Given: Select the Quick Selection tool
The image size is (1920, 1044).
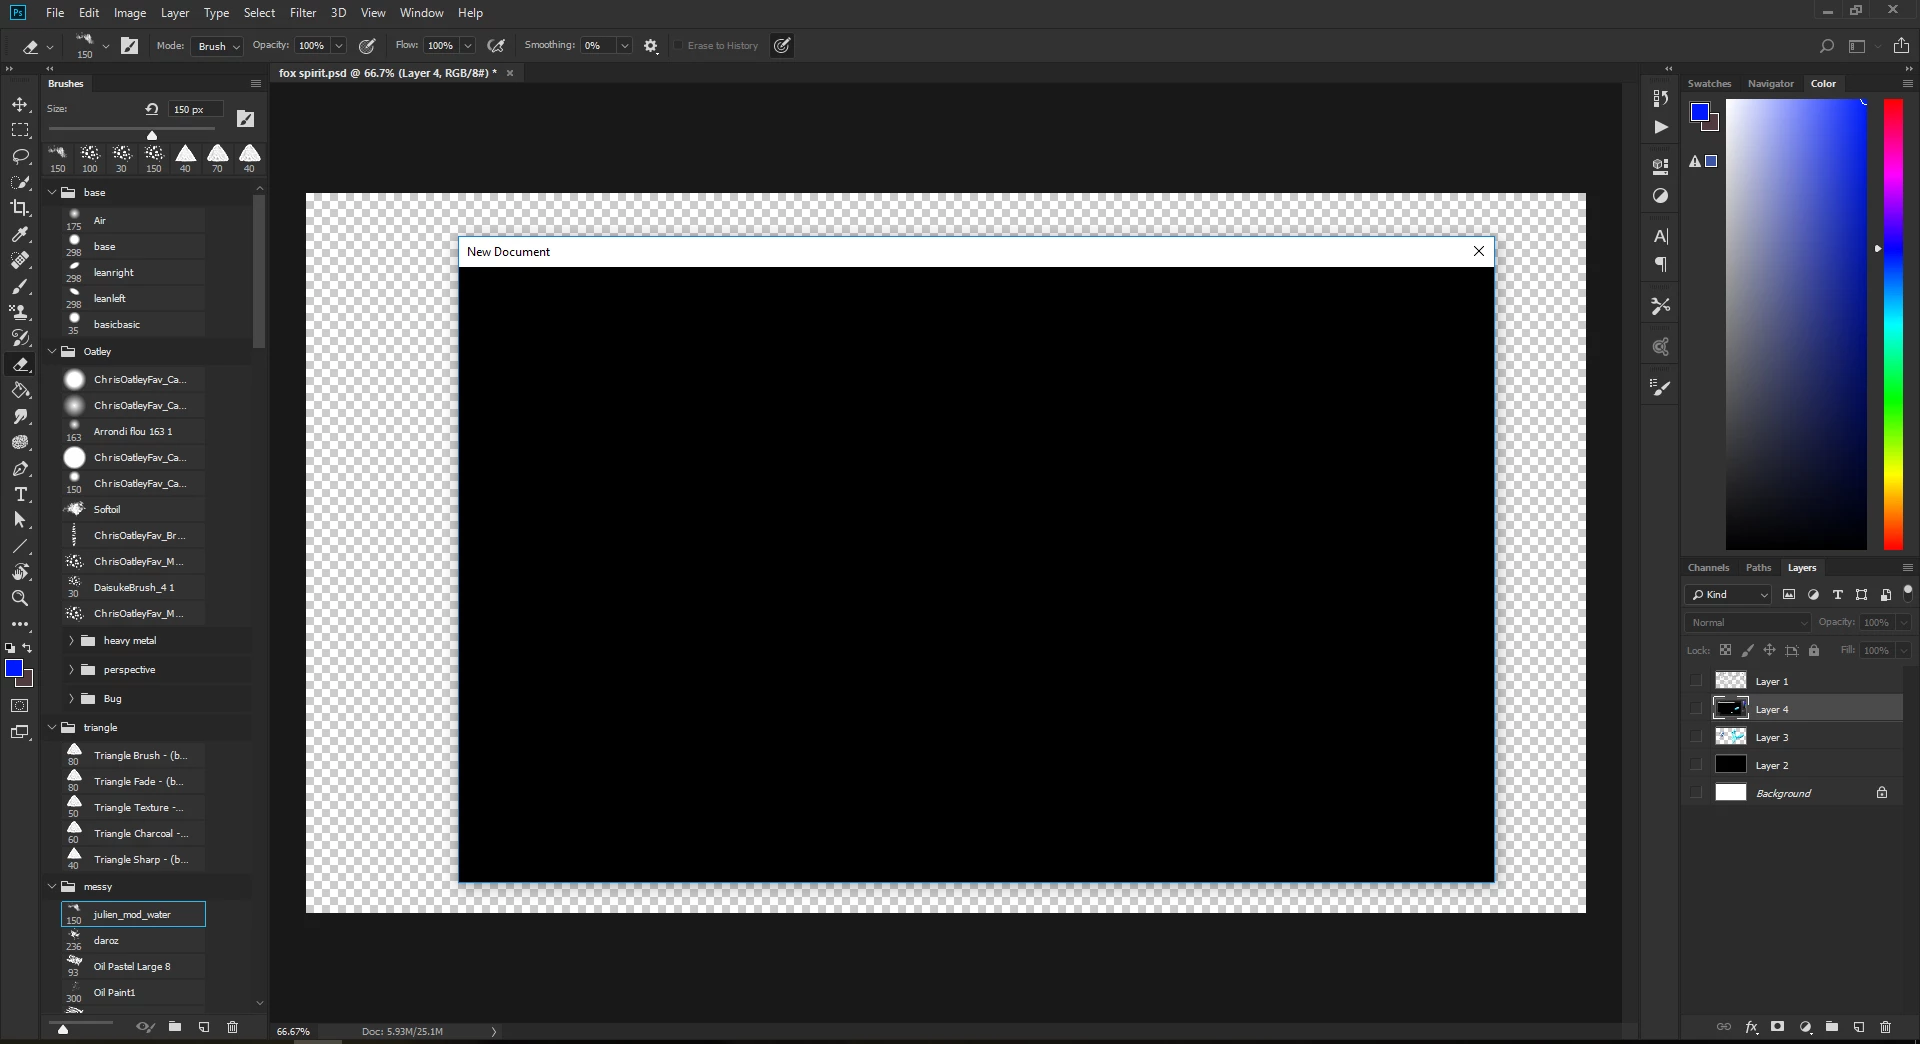Looking at the screenshot, I should [20, 183].
